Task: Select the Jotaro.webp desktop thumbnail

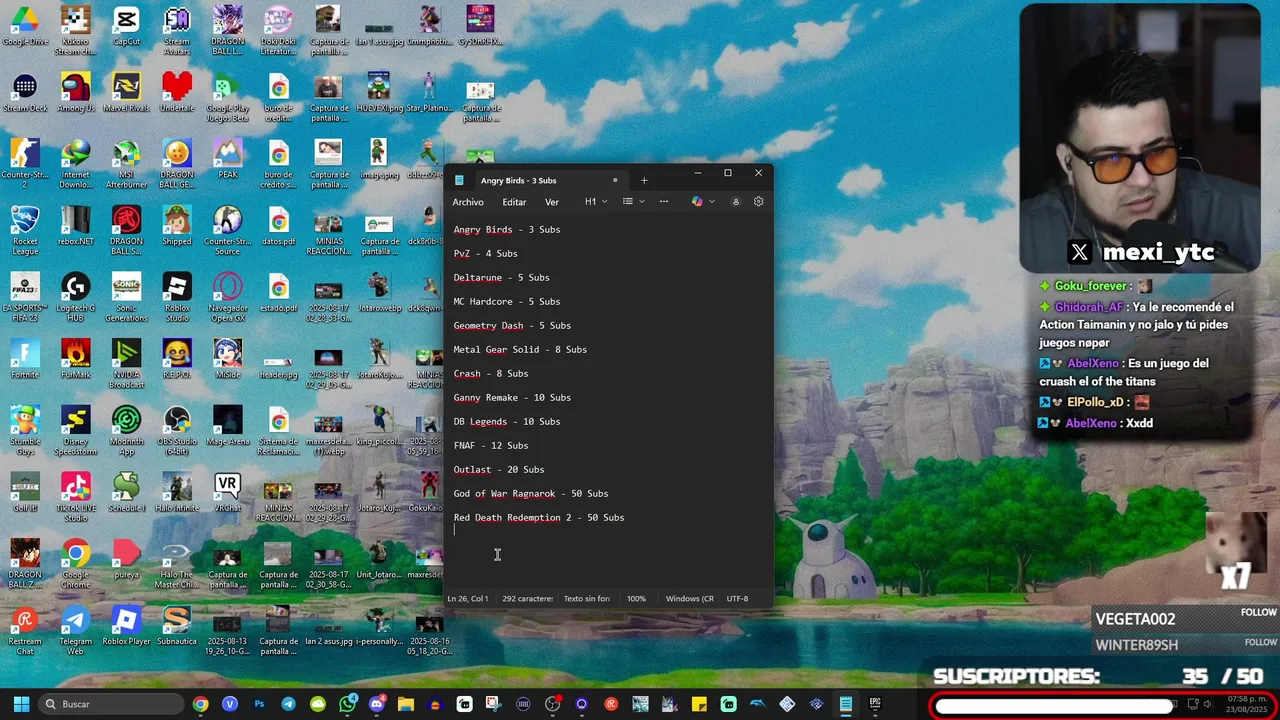Action: pyautogui.click(x=379, y=293)
